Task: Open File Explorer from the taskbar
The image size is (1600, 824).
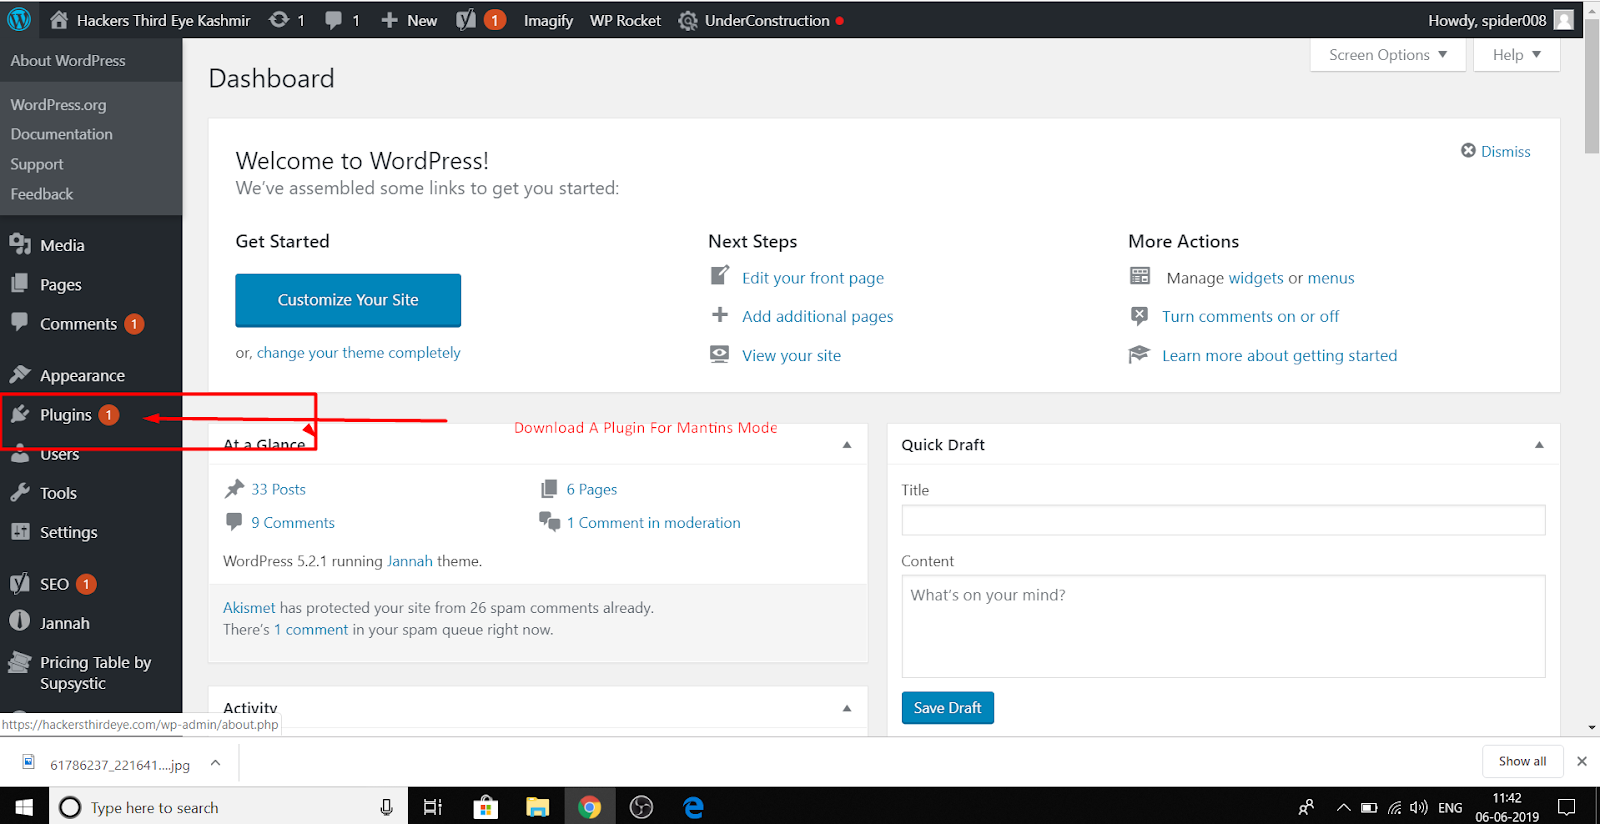Action: click(538, 807)
